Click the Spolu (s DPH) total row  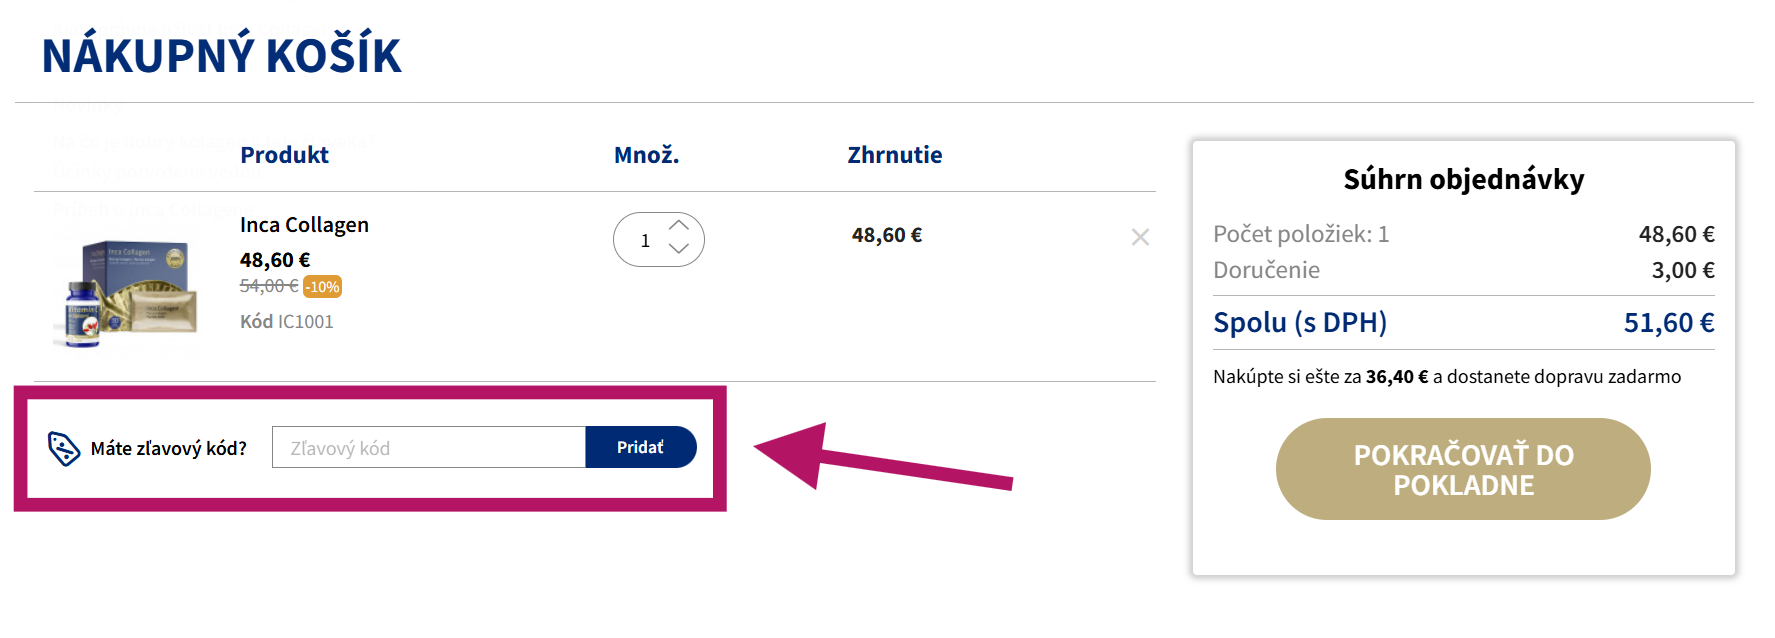[1300, 322]
